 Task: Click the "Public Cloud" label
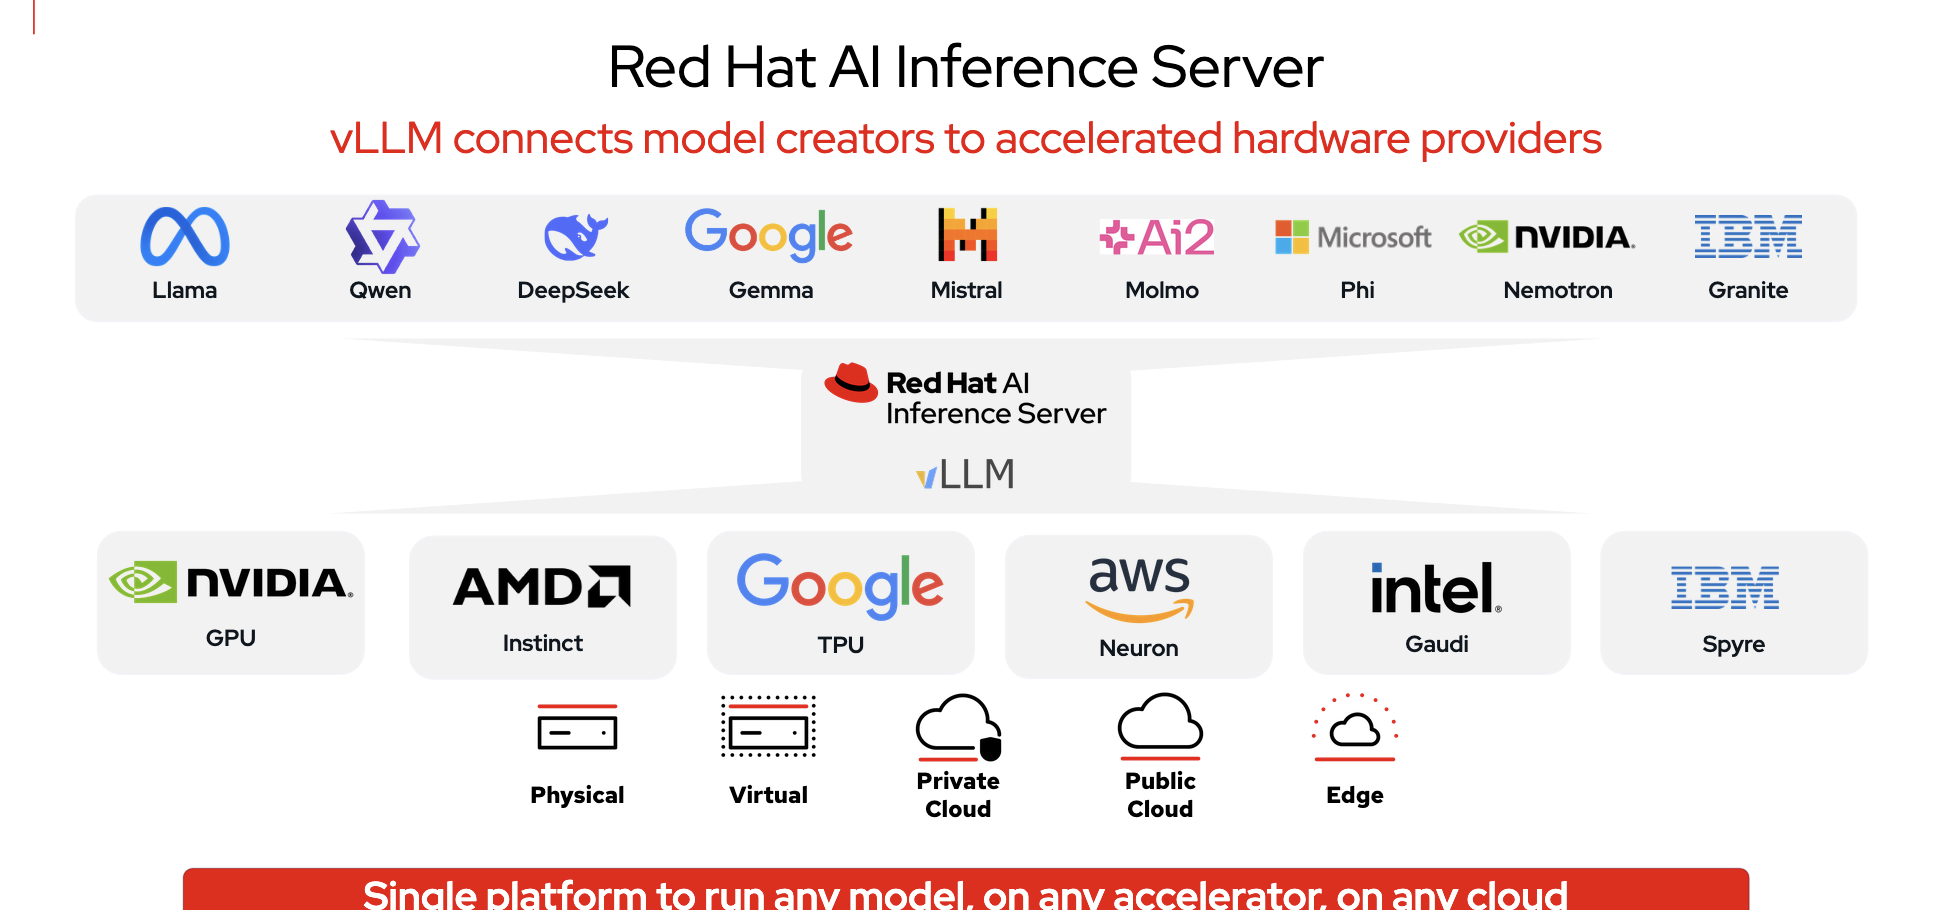tap(1160, 795)
